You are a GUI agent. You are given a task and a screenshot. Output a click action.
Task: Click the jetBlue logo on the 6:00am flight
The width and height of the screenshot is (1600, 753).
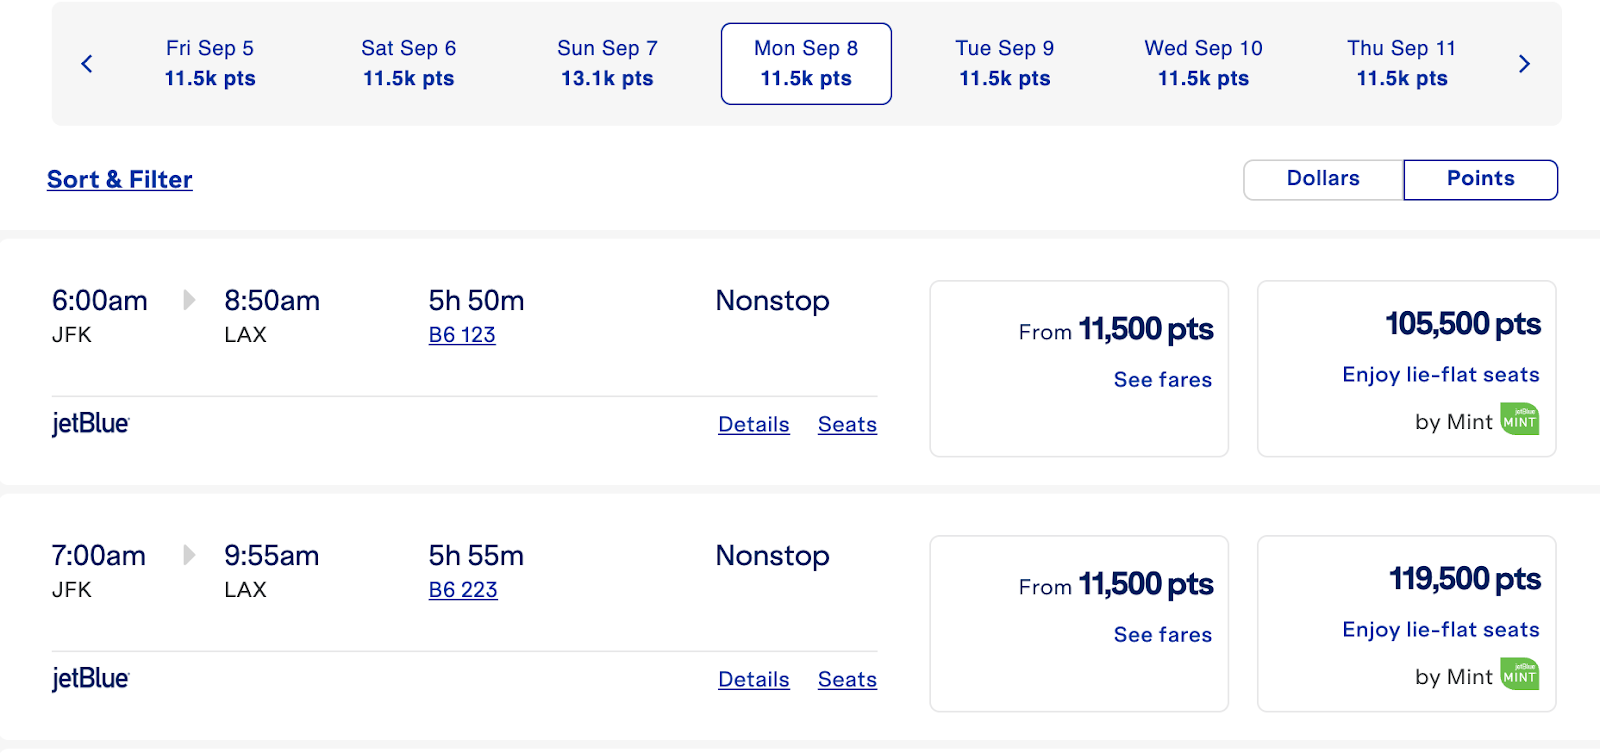[91, 424]
